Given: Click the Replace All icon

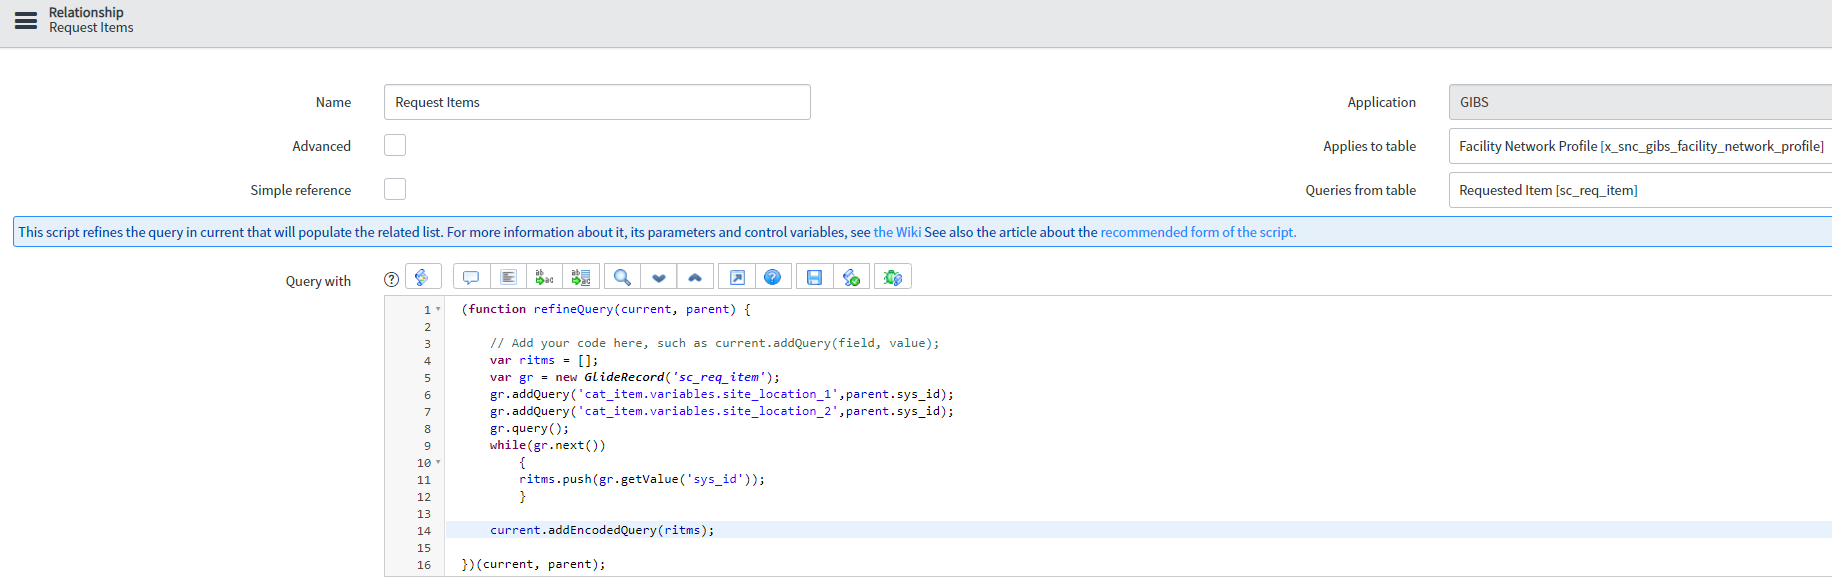Looking at the screenshot, I should 580,277.
